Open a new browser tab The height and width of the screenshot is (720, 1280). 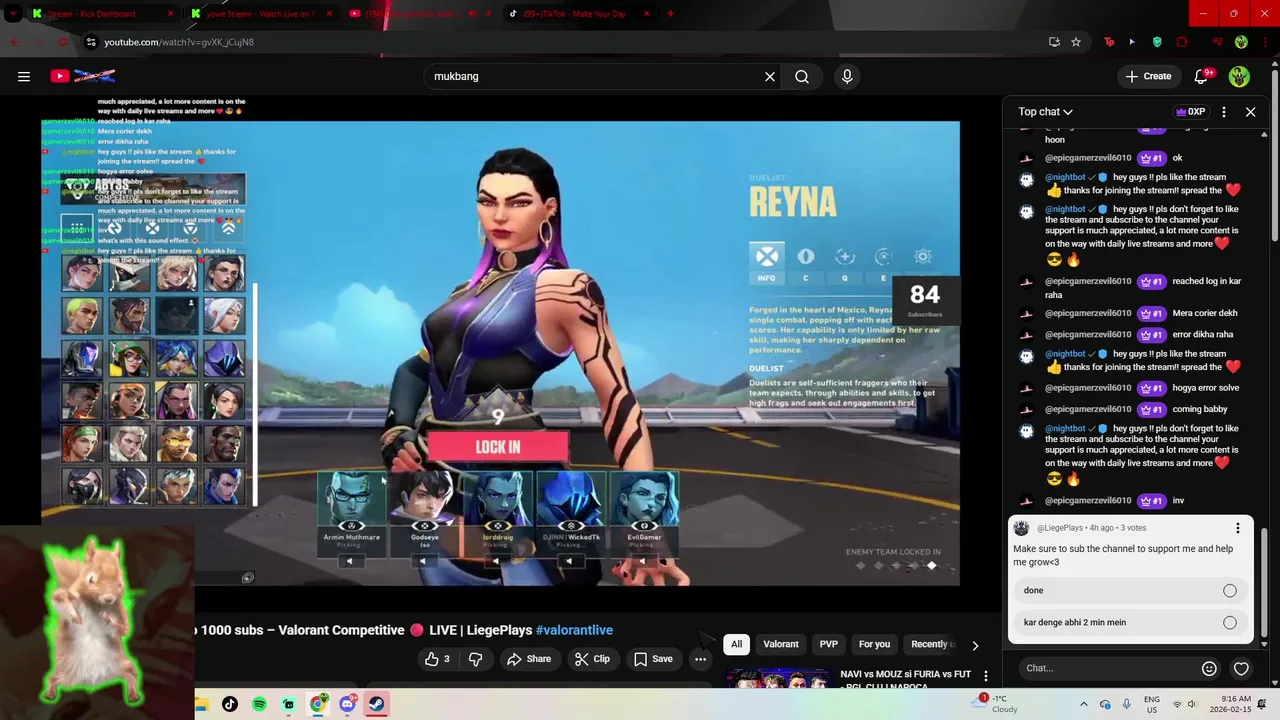coord(670,14)
